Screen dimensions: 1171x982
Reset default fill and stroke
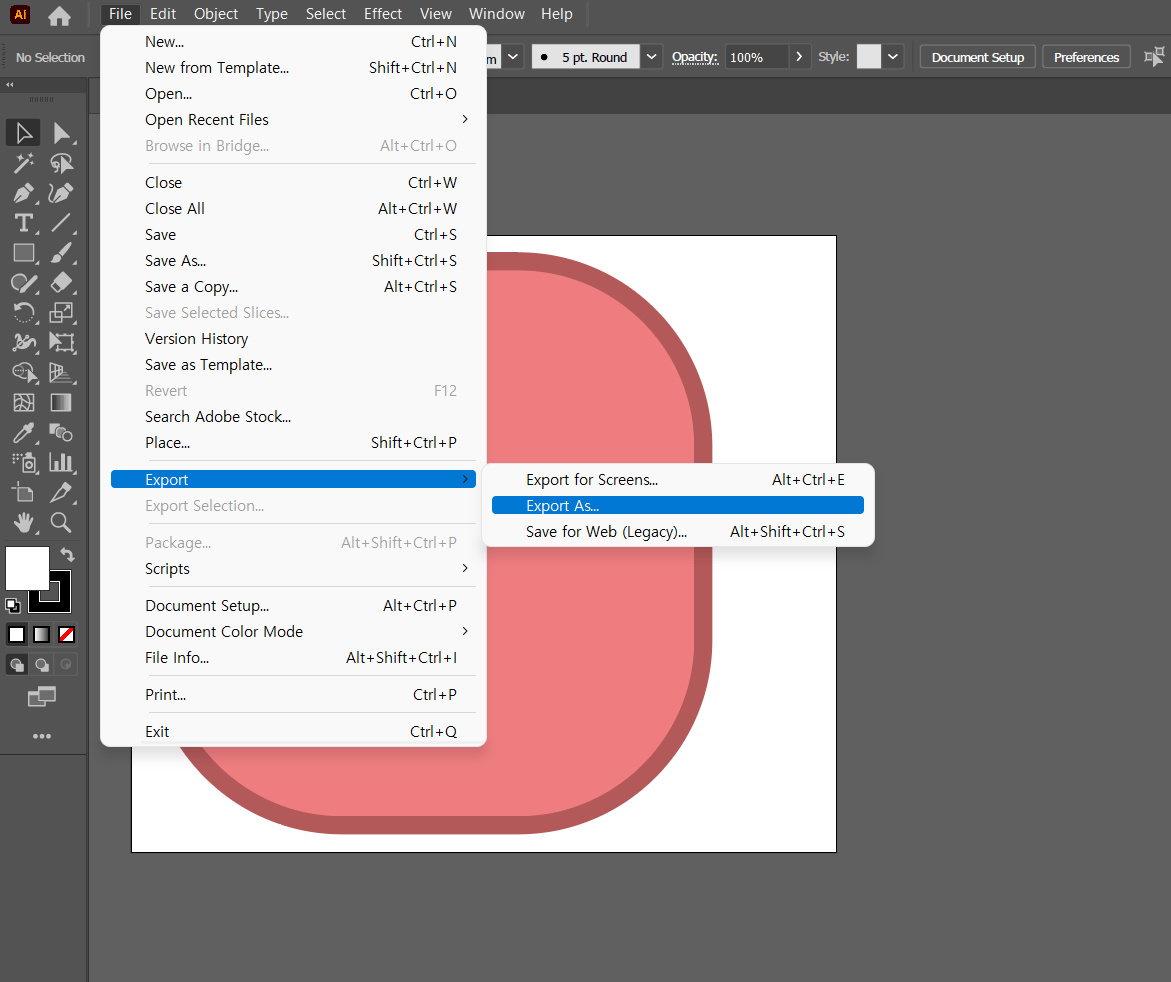pos(13,606)
